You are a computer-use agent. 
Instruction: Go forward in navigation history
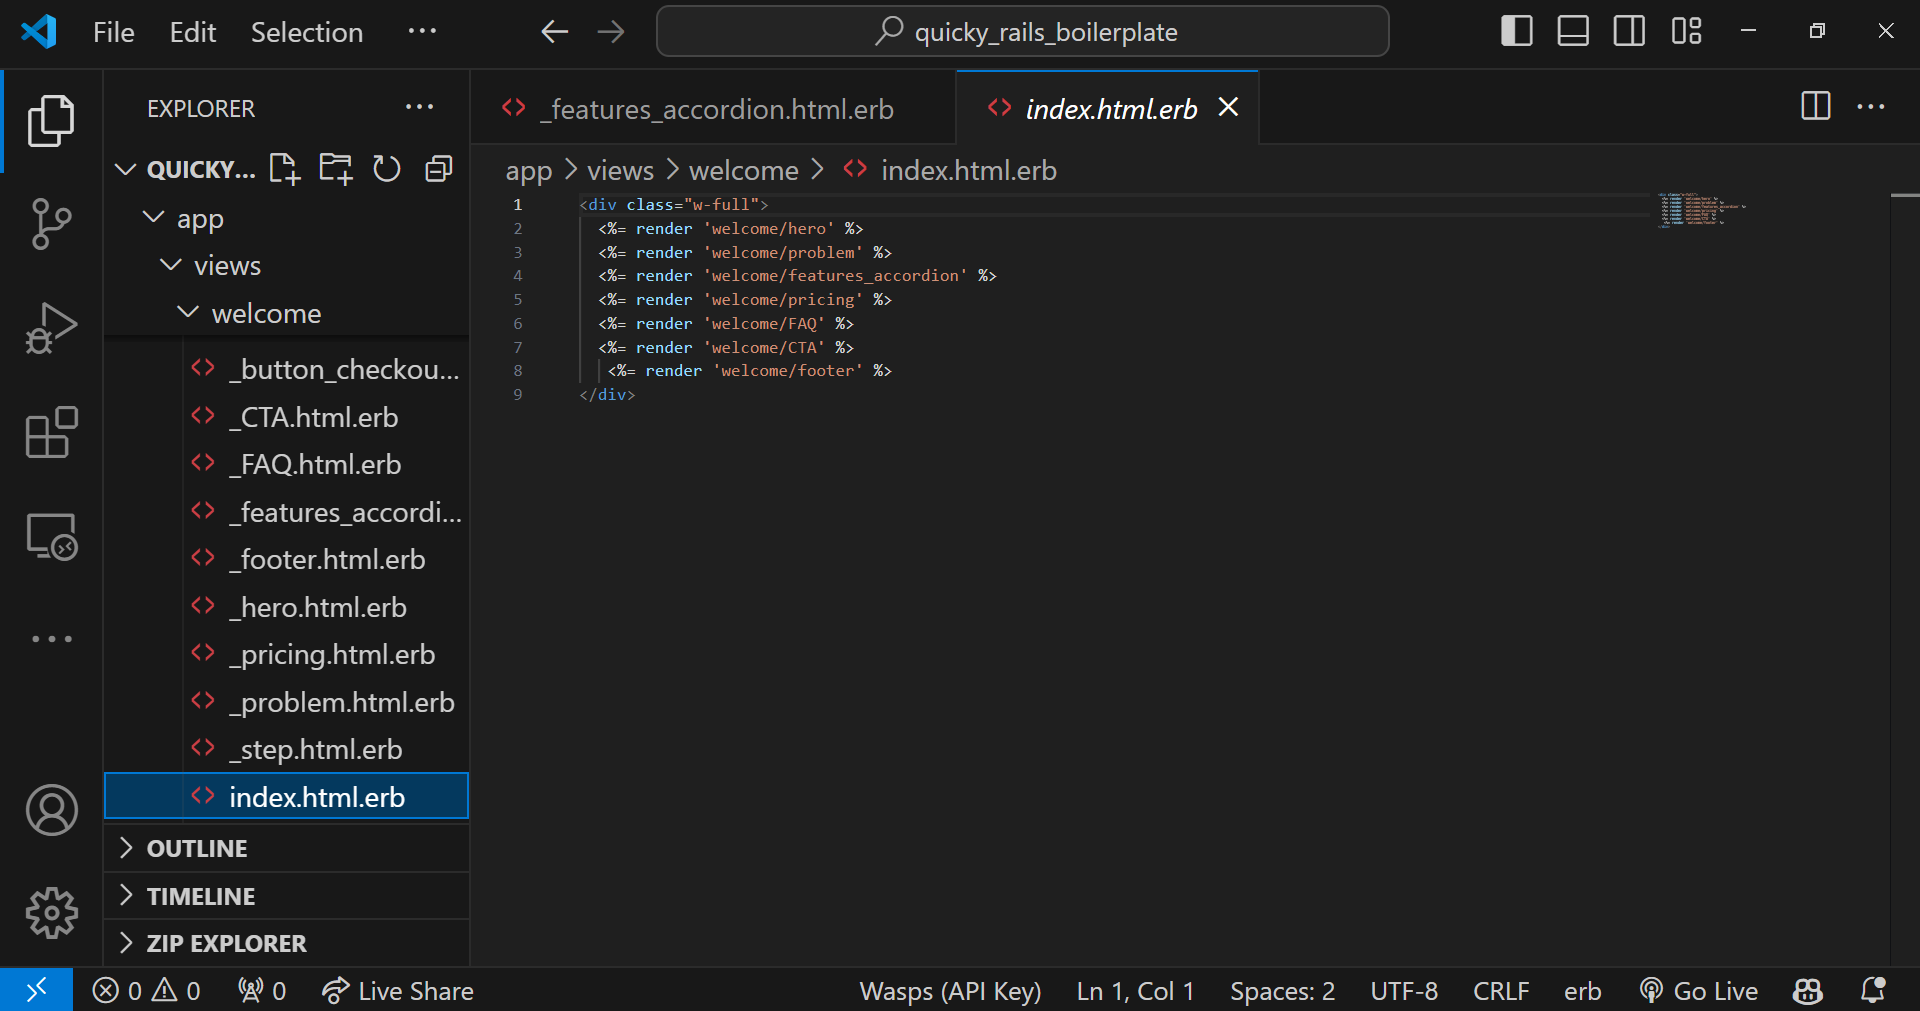(610, 32)
